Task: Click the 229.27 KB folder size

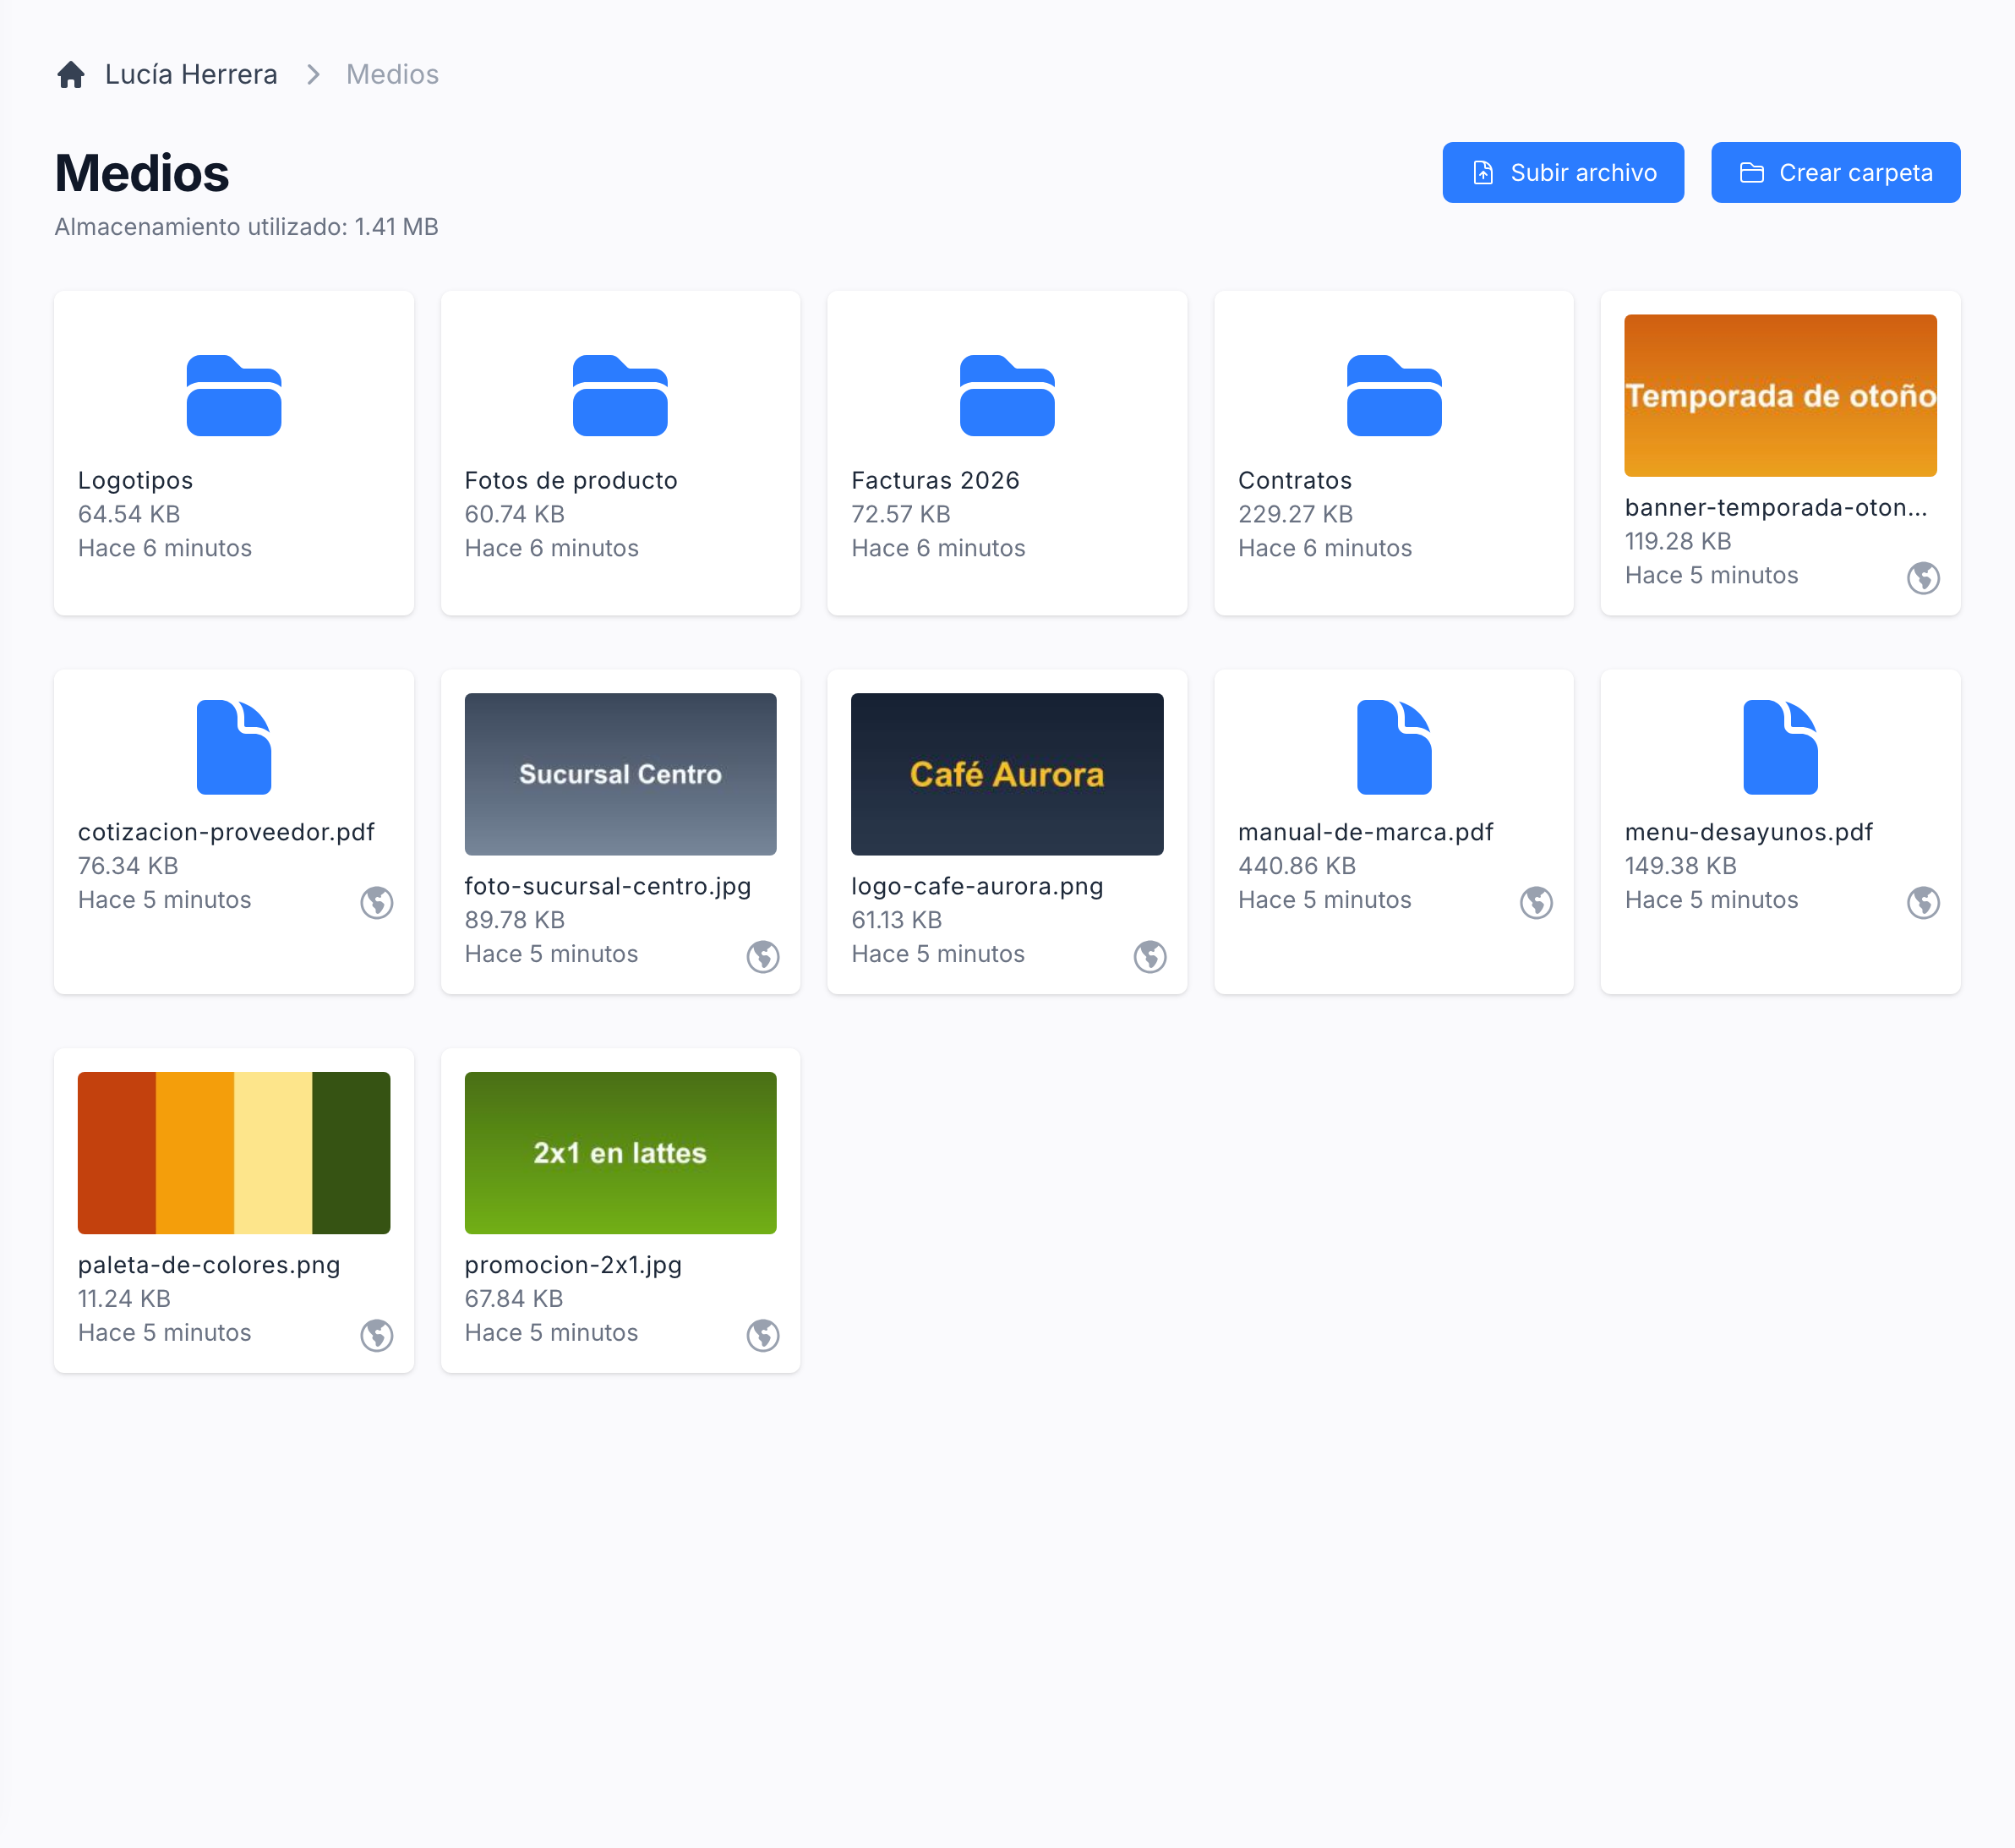Action: click(1295, 515)
